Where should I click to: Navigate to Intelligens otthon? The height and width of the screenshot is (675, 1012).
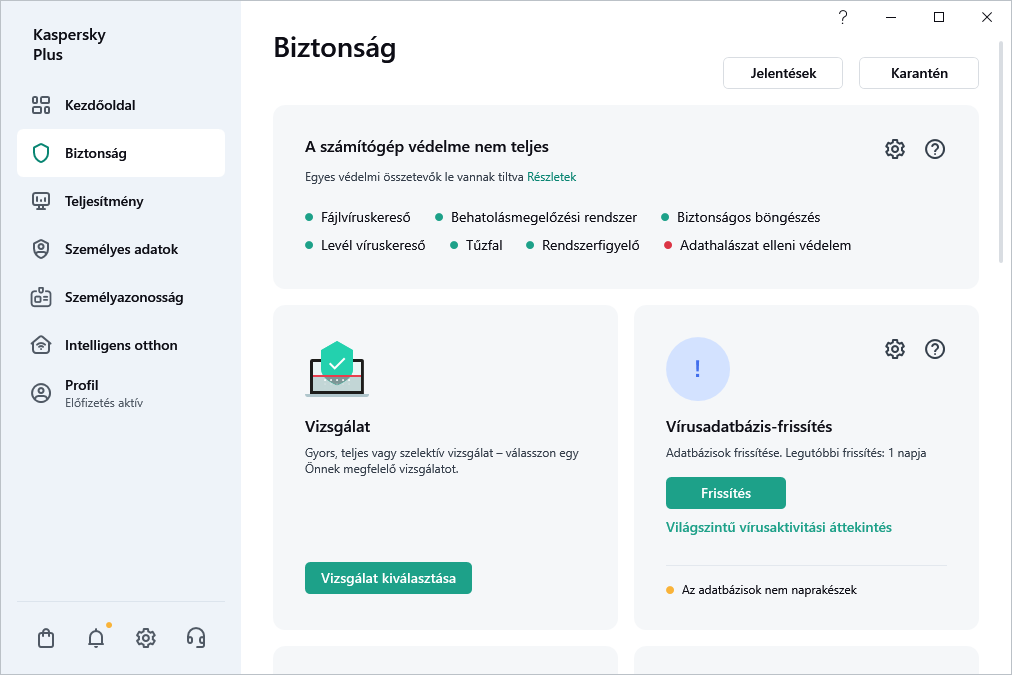[x=120, y=345]
